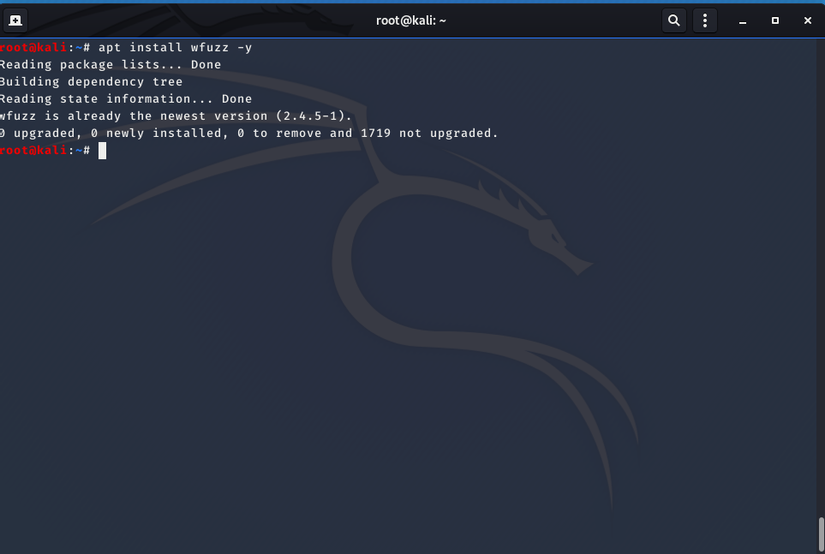Close the root@kali terminal window
The height and width of the screenshot is (554, 825).
[x=808, y=21]
